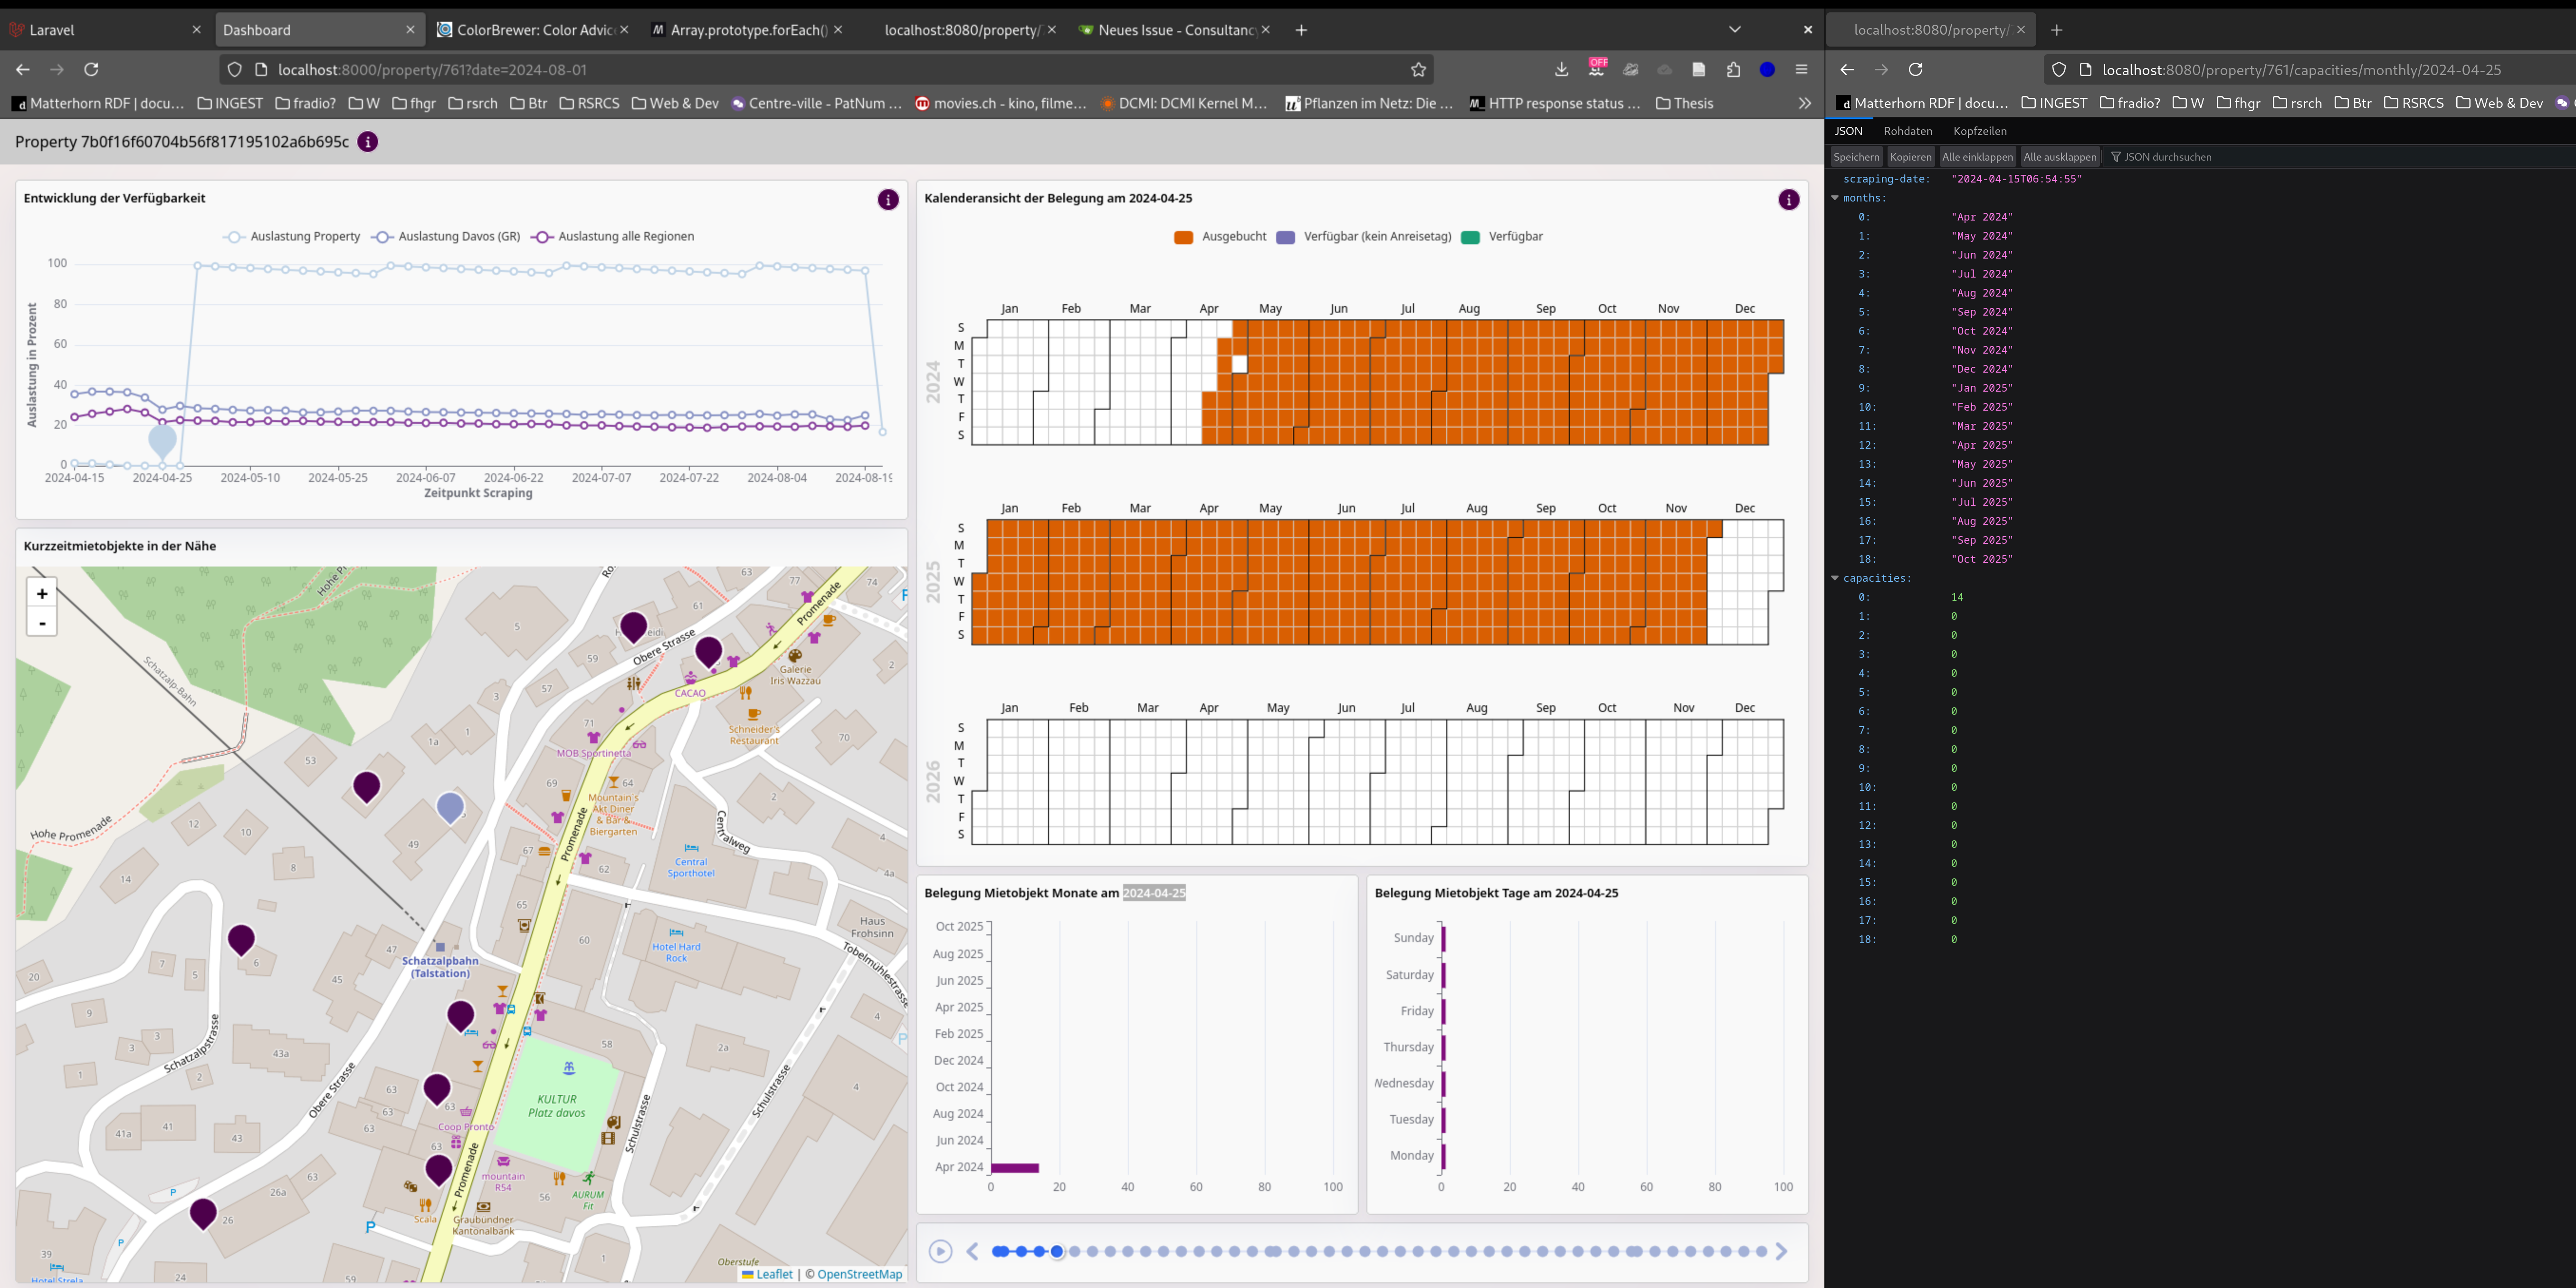
Task: Click Alle einklappen button
Action: click(x=1977, y=157)
